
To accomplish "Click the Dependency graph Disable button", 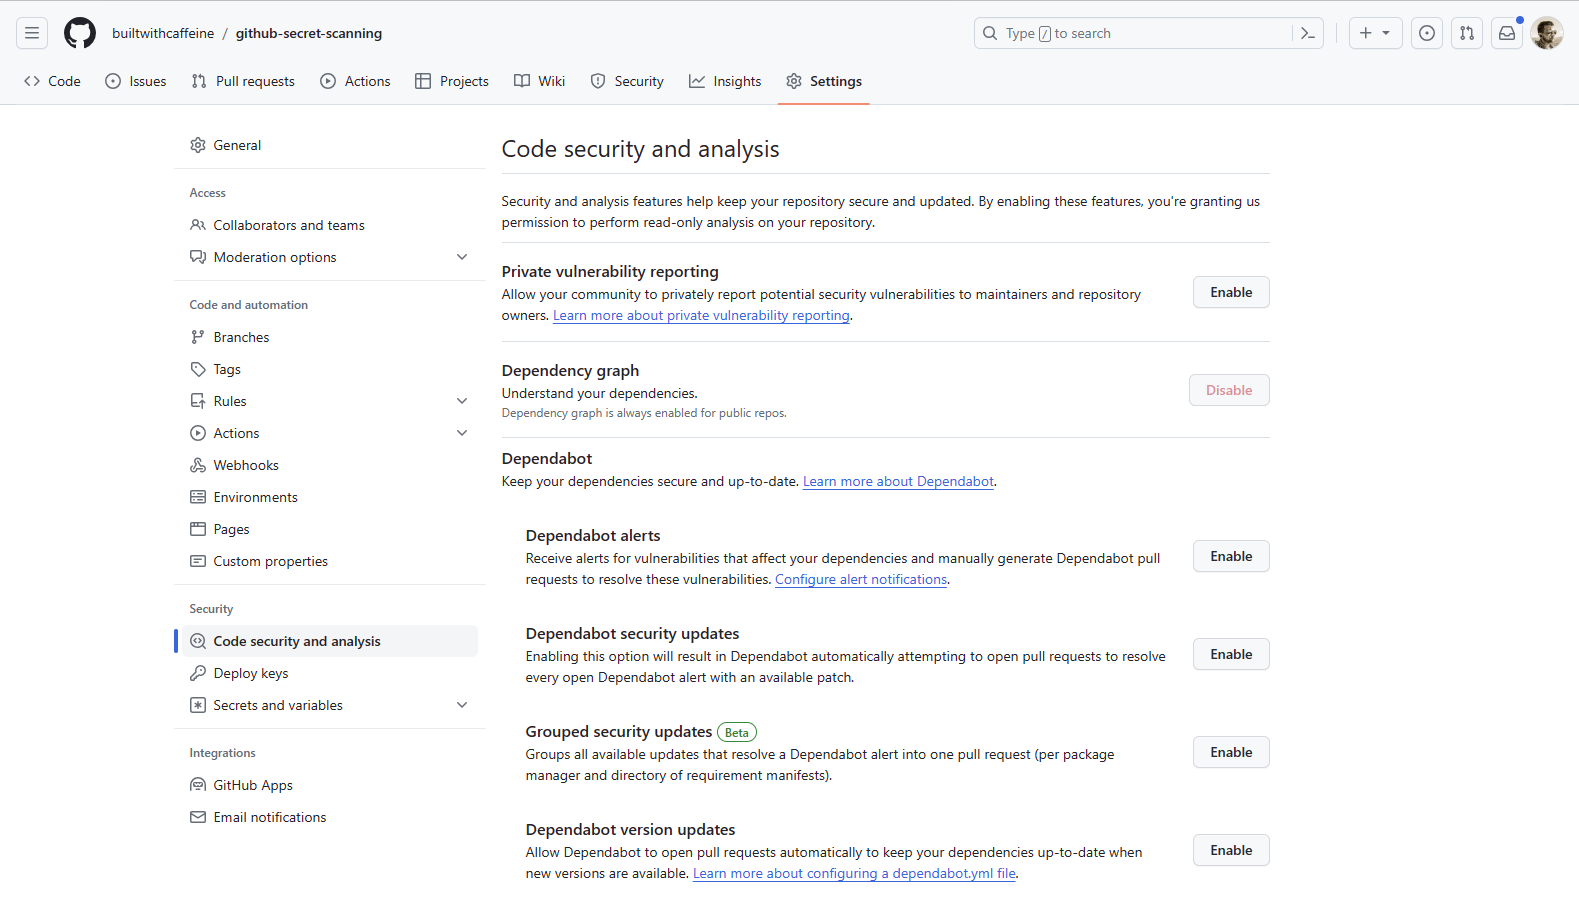I will point(1229,390).
